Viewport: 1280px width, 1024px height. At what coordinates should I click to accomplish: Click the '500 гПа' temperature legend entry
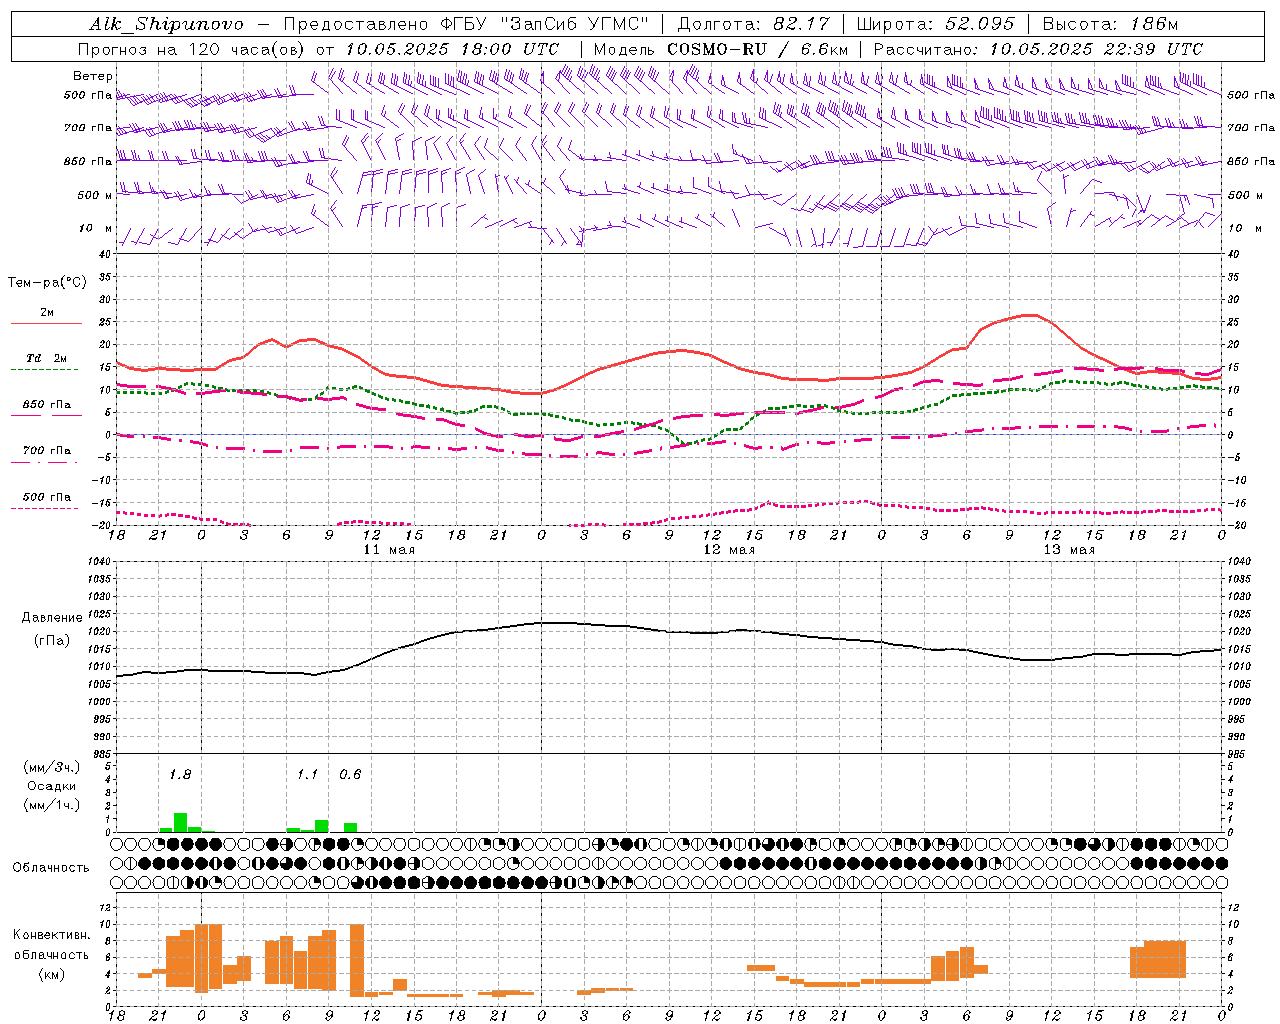click(47, 497)
